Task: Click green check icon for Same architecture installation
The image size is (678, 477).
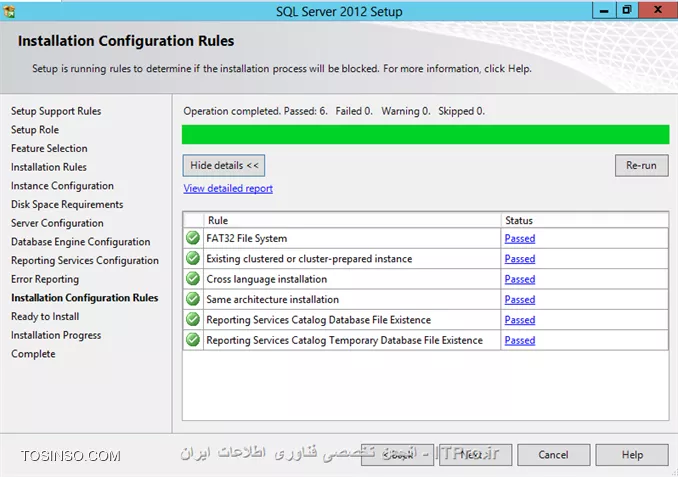Action: coord(193,299)
